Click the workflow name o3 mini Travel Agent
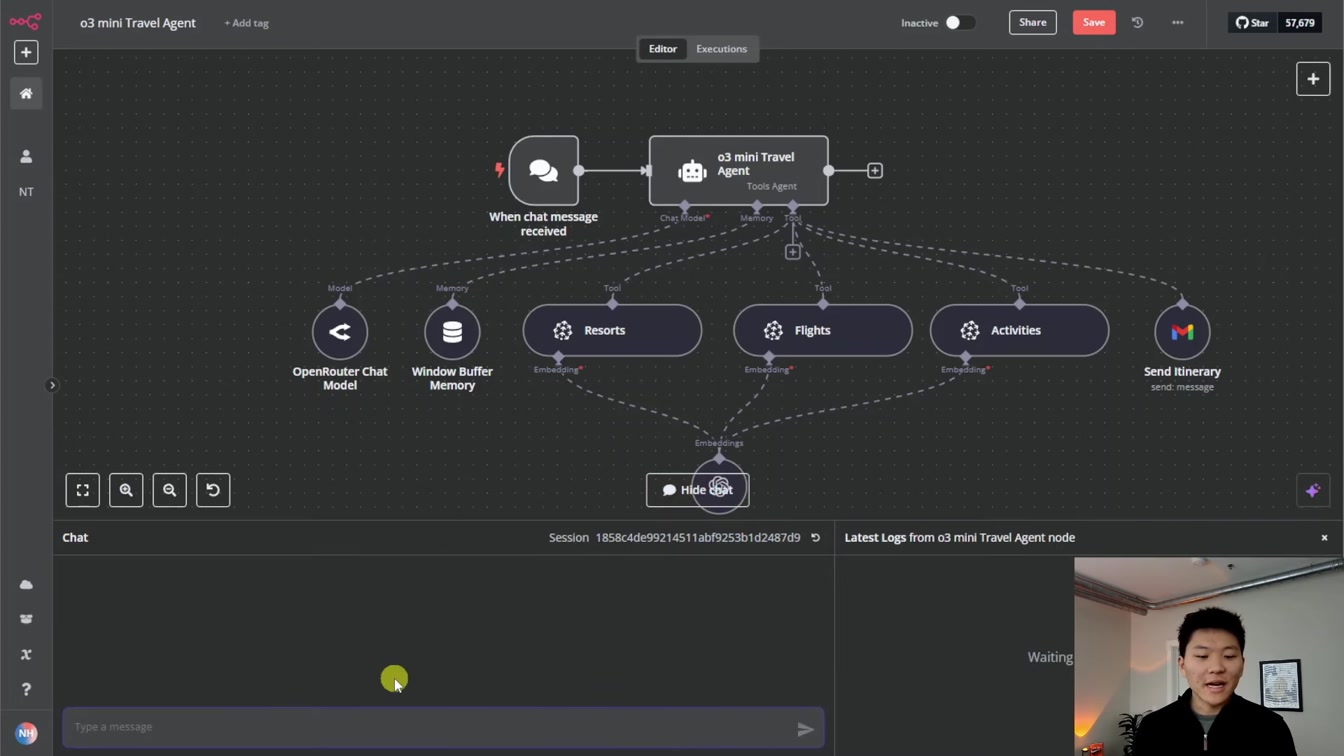Screen dimensions: 1344x756 coord(138,23)
